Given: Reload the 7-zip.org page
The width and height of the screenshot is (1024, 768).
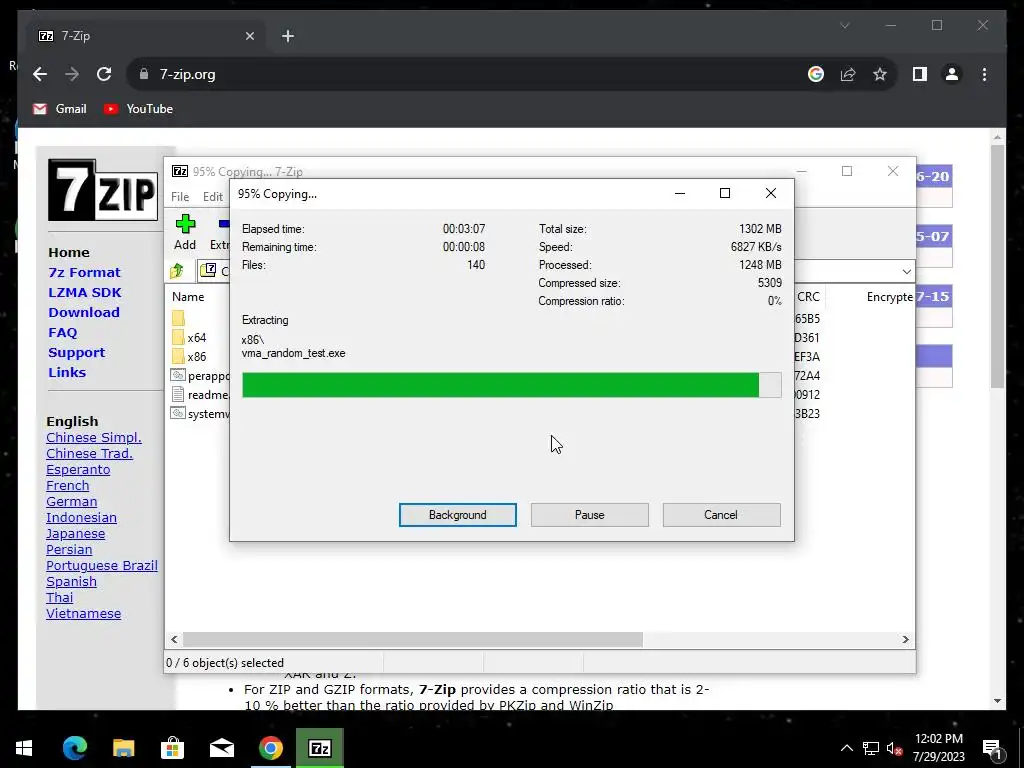Looking at the screenshot, I should (x=104, y=74).
